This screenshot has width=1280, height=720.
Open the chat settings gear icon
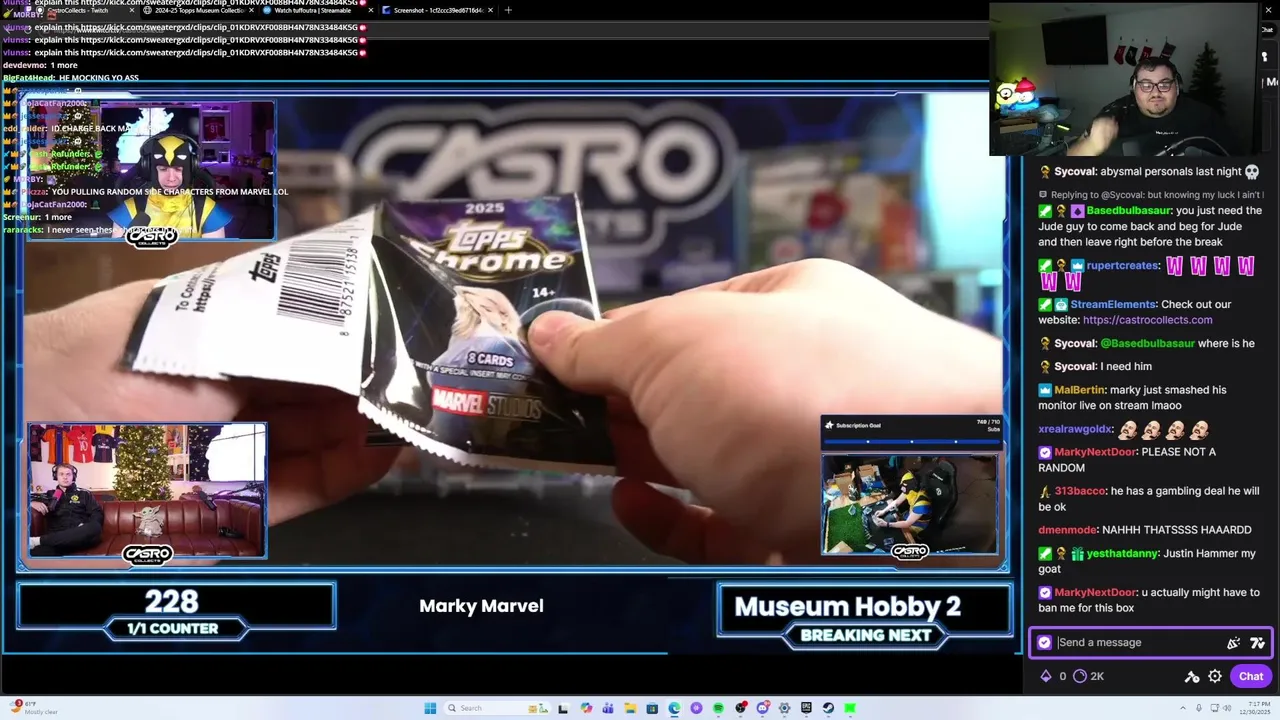1215,676
